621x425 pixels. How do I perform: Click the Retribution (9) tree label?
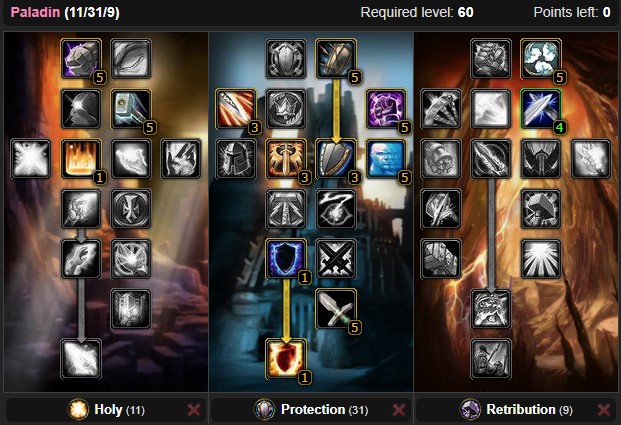(529, 410)
